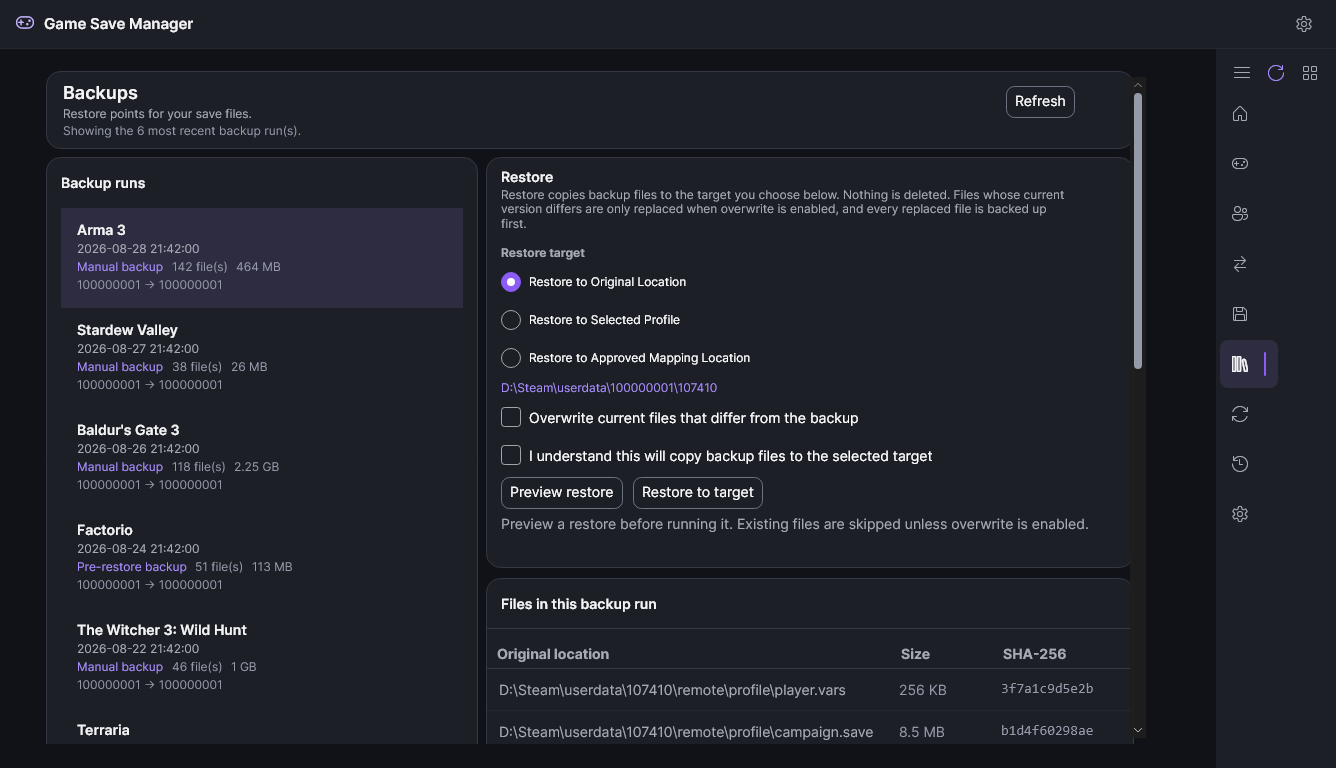Click the 2026-08-26 21:42:00 timestamp
1336x768 pixels.
[138, 449]
